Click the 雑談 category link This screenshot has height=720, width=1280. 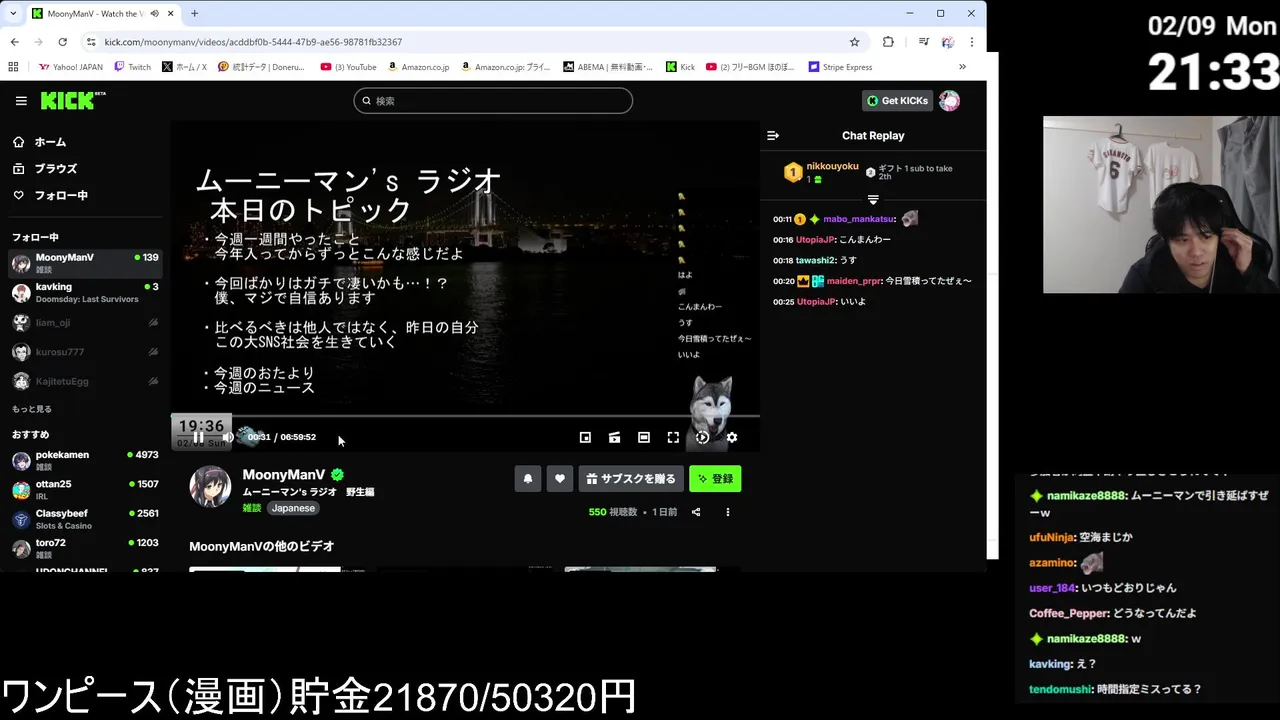[x=251, y=508]
